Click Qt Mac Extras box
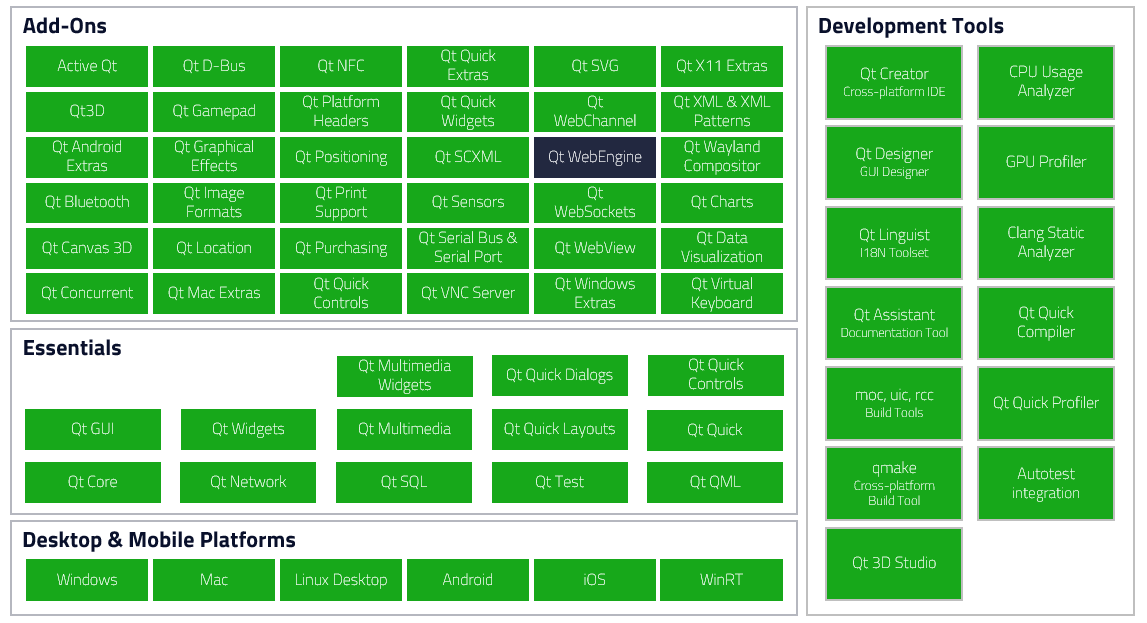 click(214, 293)
